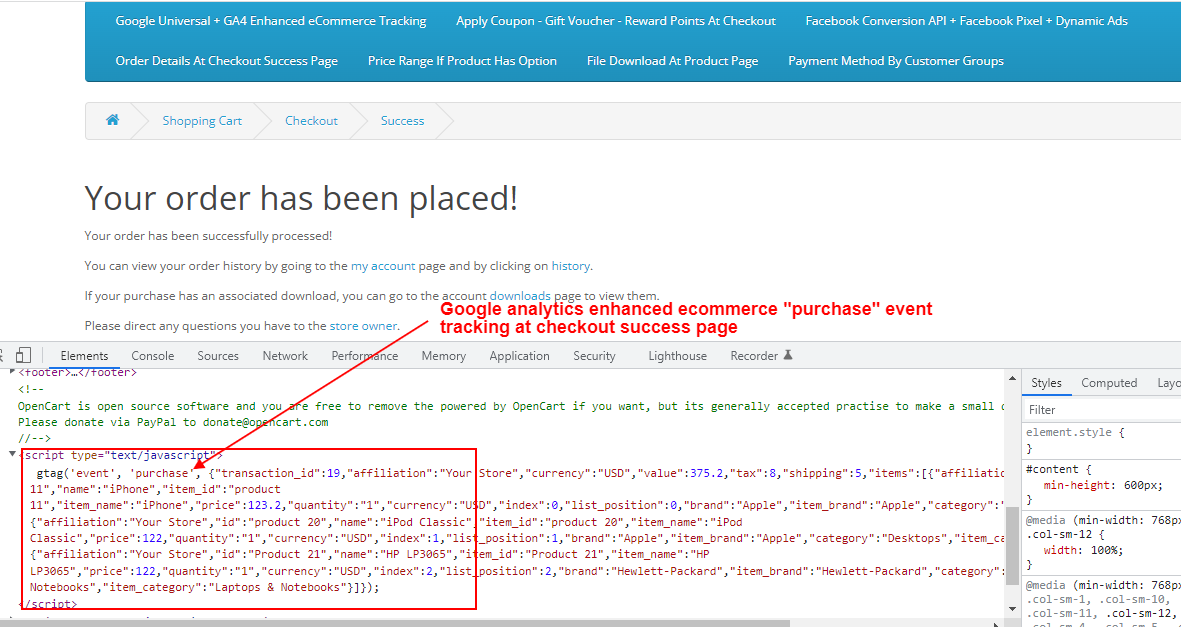Click the home icon in breadcrumb
This screenshot has height=627, width=1181.
click(113, 120)
